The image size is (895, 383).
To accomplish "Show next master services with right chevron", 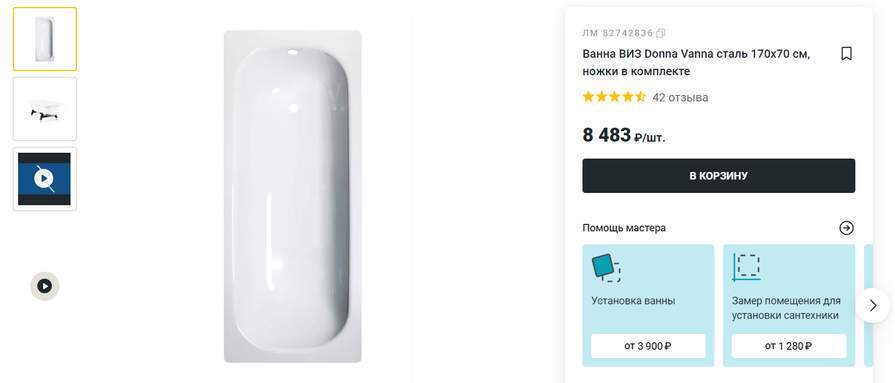I will point(873,305).
